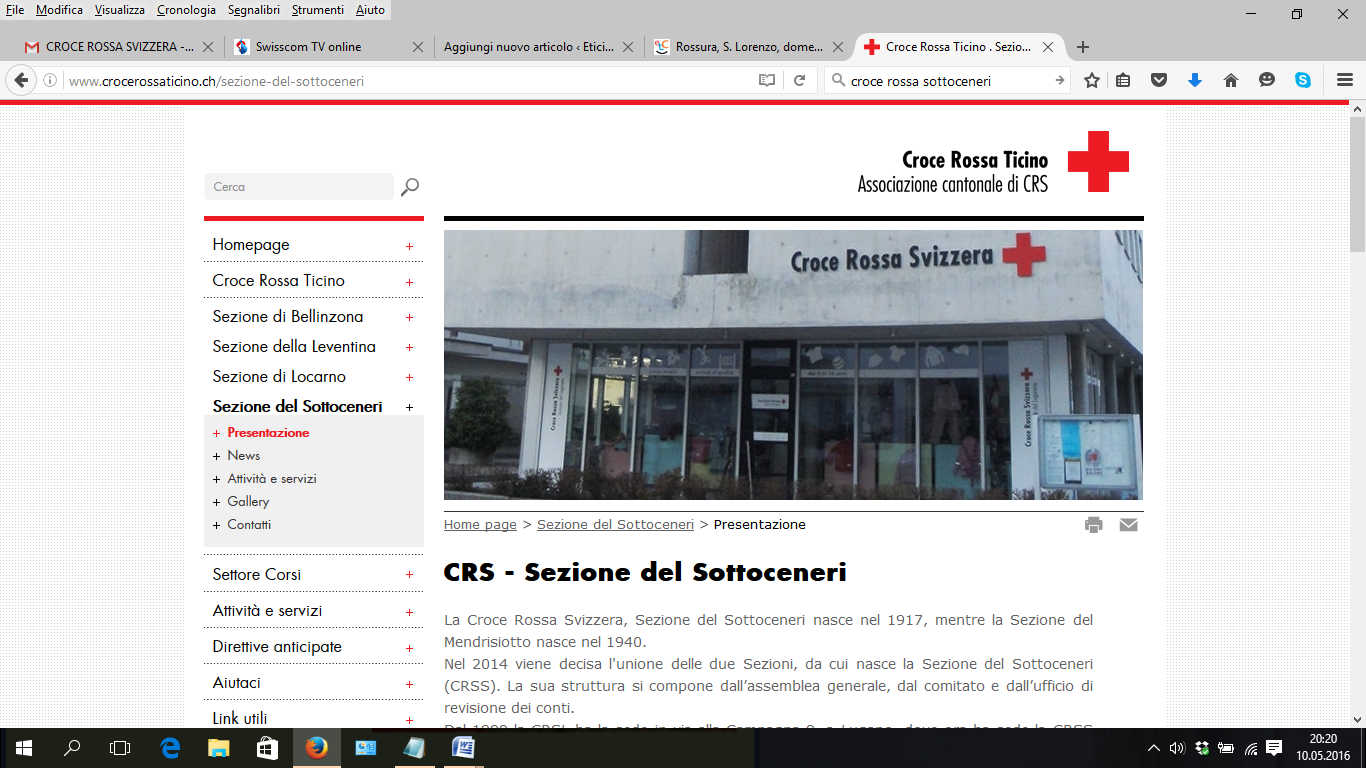
Task: Expand Sezione di Locarno plus sign
Action: 409,377
